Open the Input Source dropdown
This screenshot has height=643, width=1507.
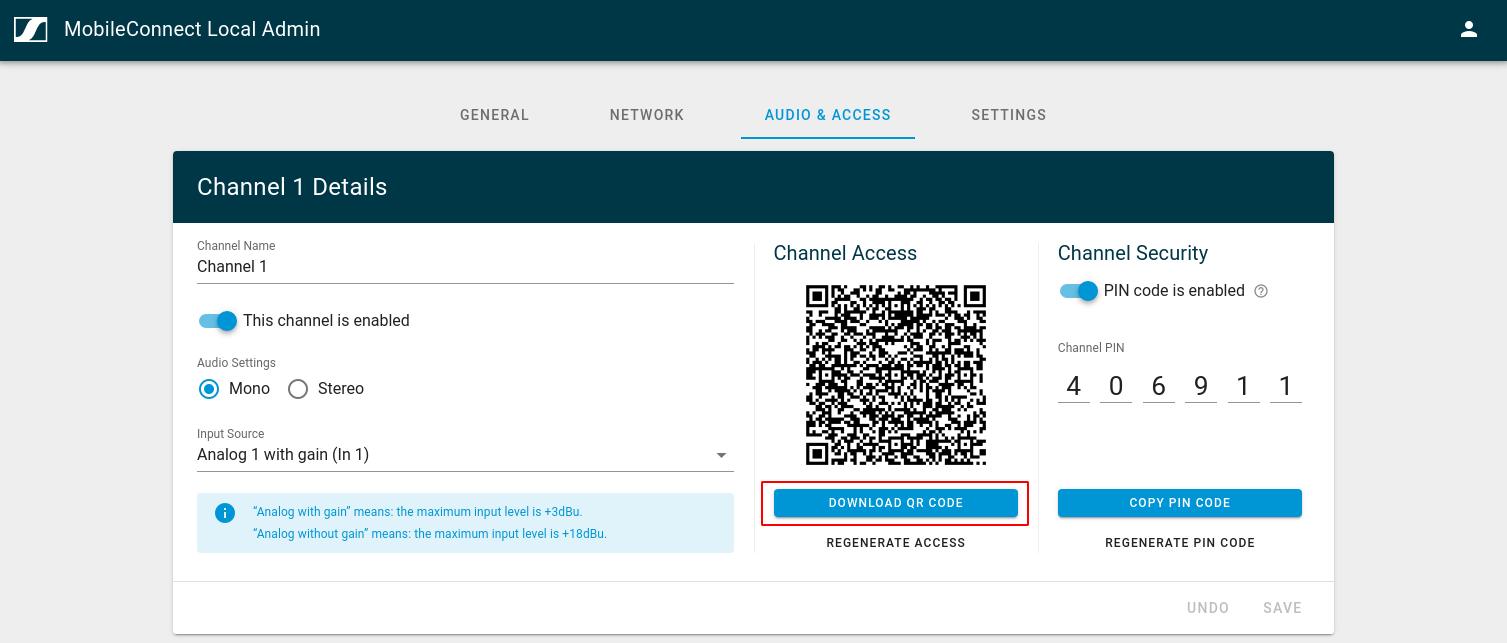click(x=465, y=455)
